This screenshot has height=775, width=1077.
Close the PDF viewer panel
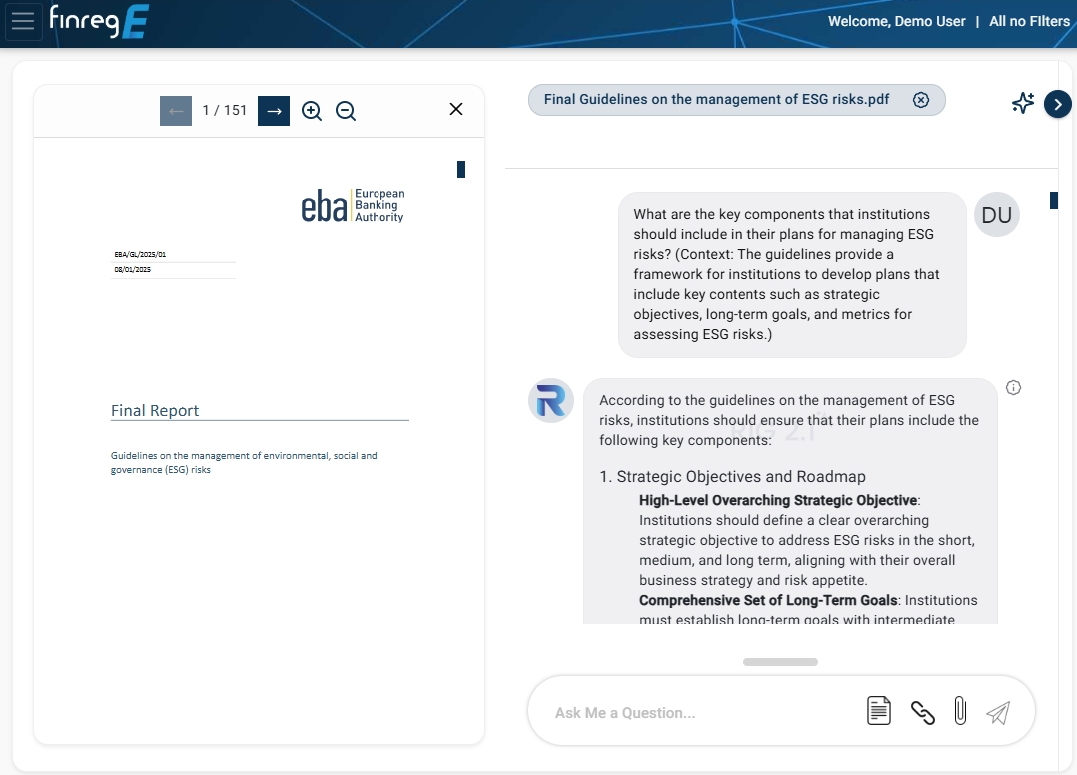pyautogui.click(x=456, y=109)
